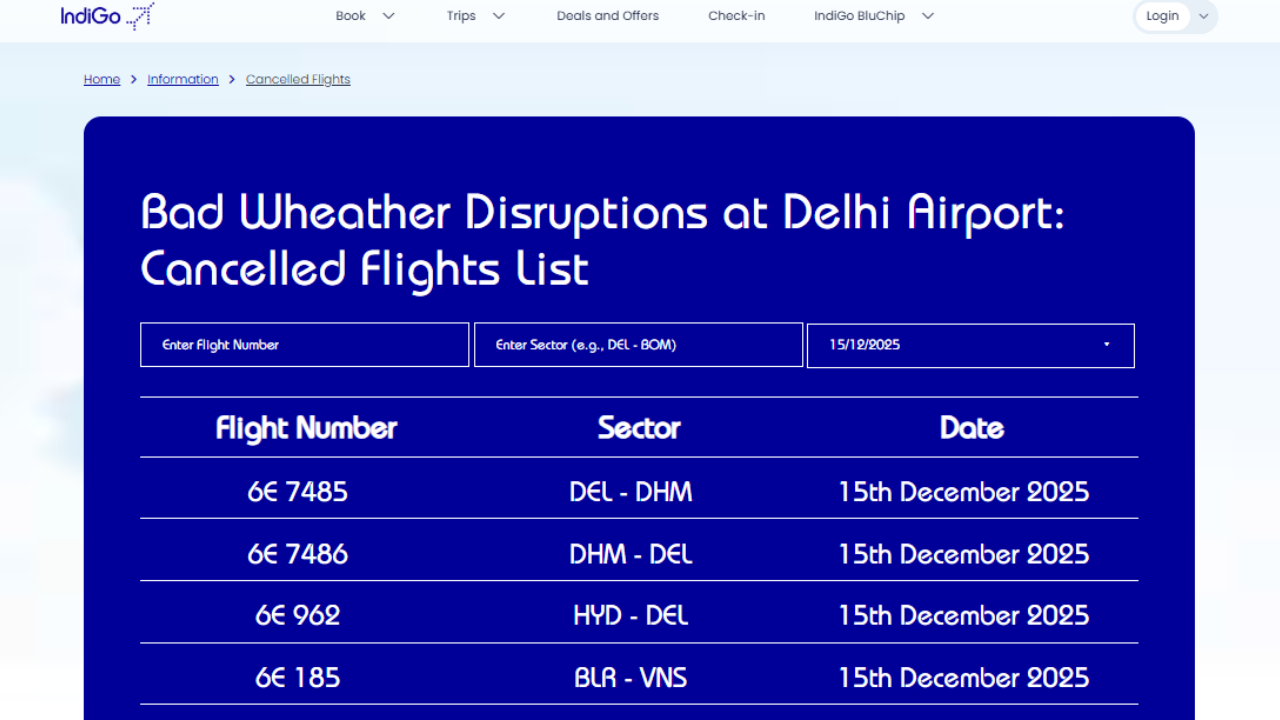Expand the Book menu chevron
Image resolution: width=1280 pixels, height=720 pixels.
pyautogui.click(x=389, y=16)
